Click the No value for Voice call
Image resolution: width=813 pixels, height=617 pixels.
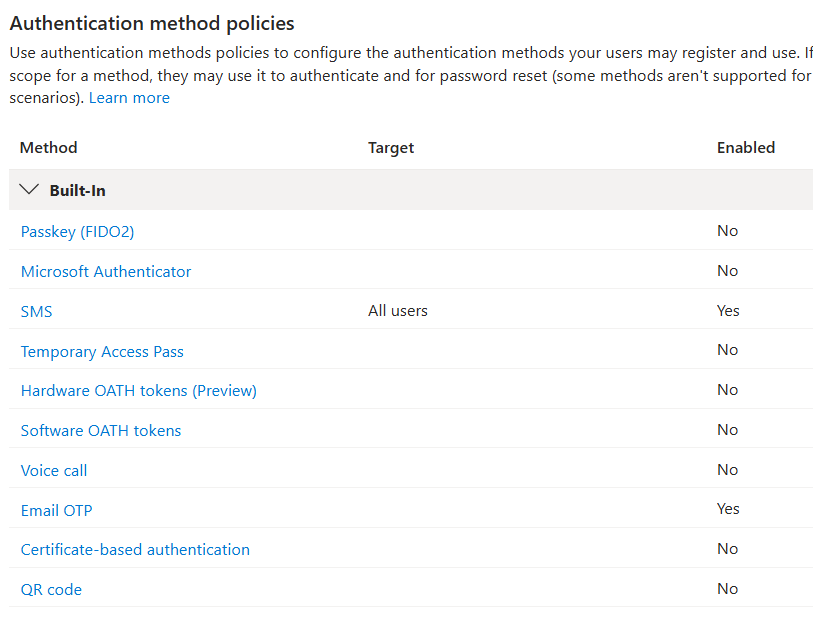click(727, 470)
